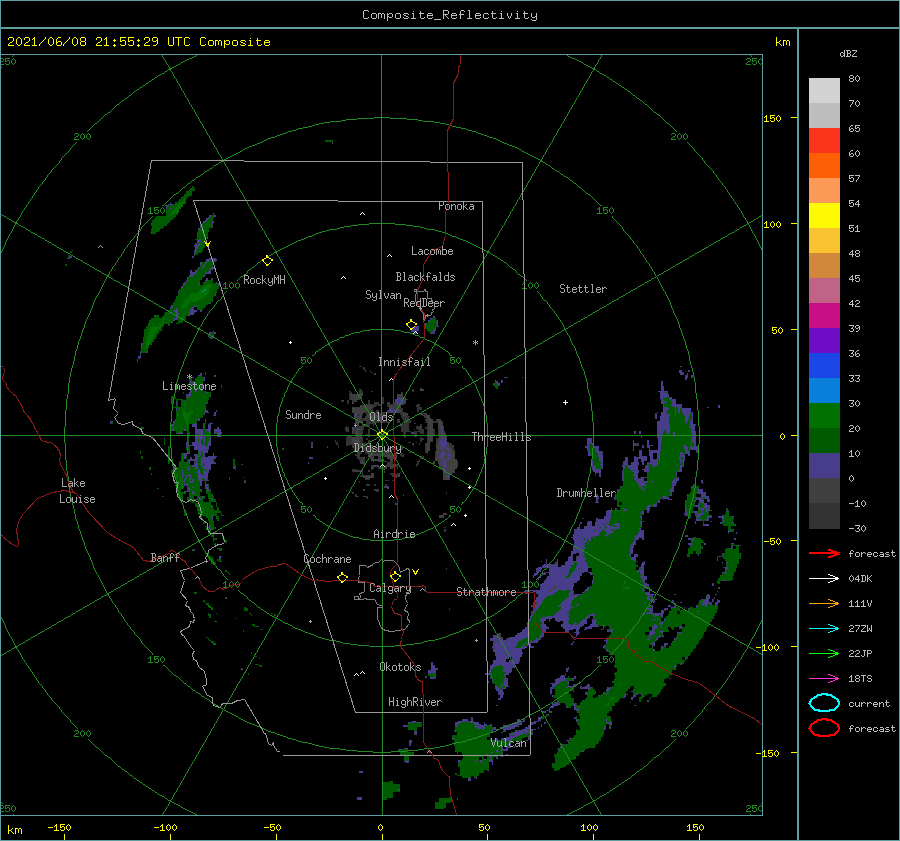Viewport: 900px width, 841px height.
Task: Click the asterisk marker southwest of Stettler
Action: [475, 343]
